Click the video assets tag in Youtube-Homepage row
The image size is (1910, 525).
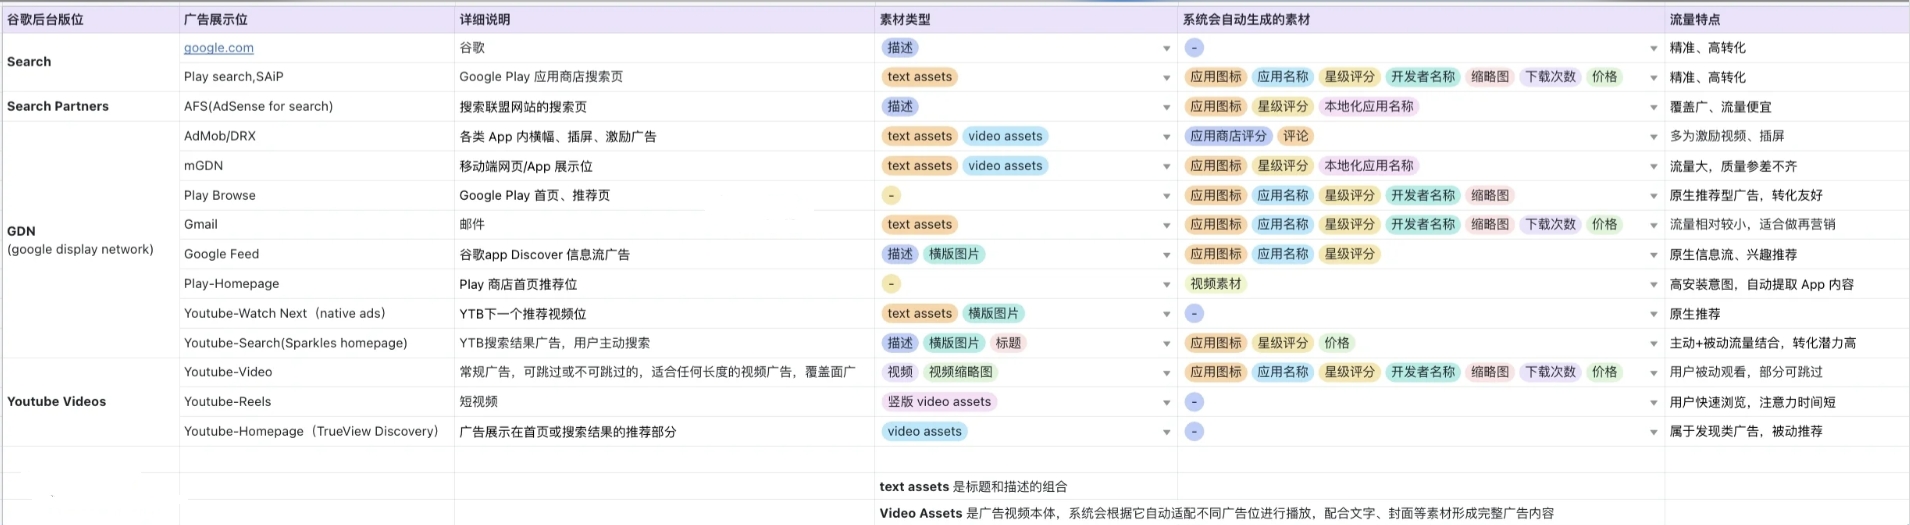[924, 432]
